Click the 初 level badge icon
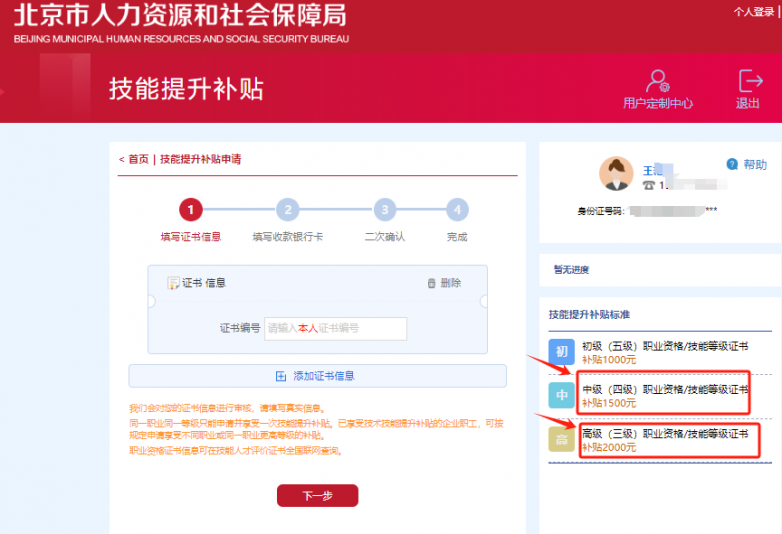 tap(561, 352)
